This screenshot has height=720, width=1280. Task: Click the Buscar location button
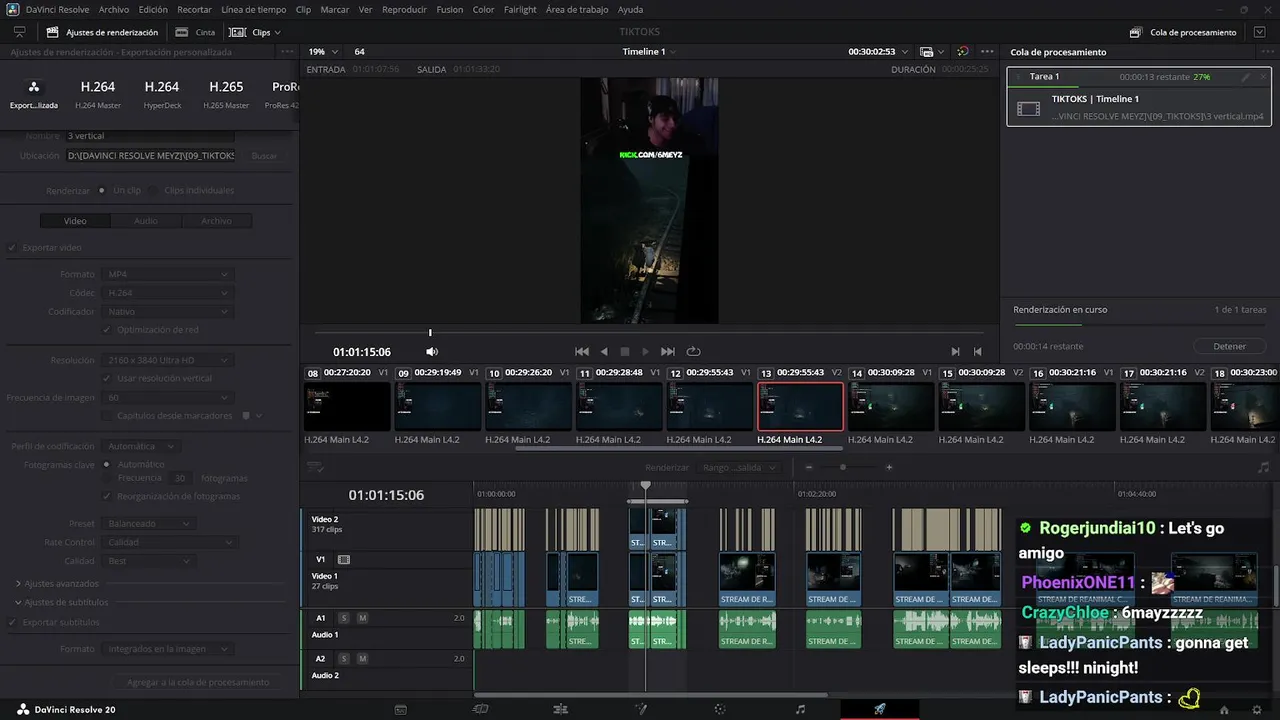coord(264,156)
